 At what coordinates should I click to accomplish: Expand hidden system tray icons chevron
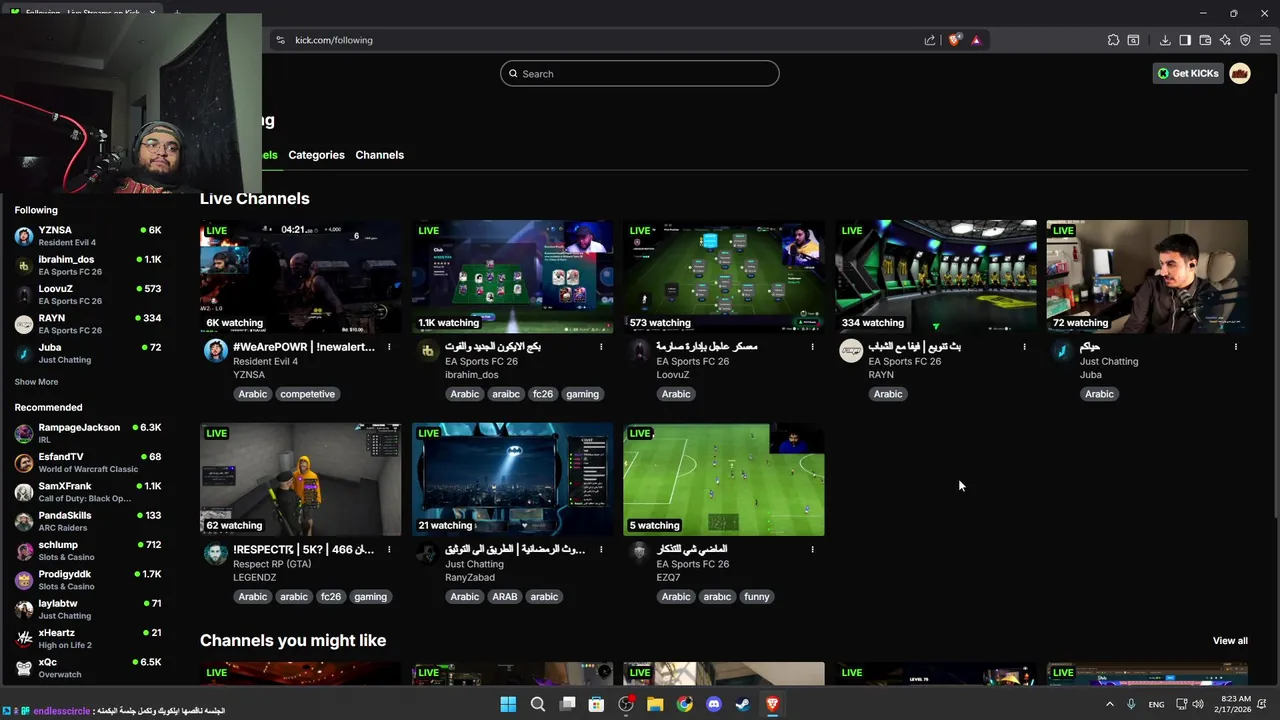[x=1109, y=704]
